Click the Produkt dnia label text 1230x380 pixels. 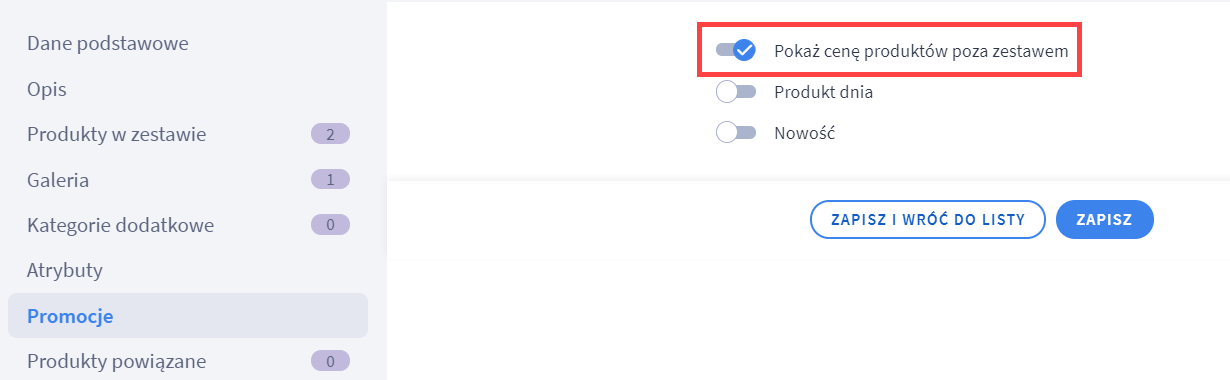click(824, 92)
